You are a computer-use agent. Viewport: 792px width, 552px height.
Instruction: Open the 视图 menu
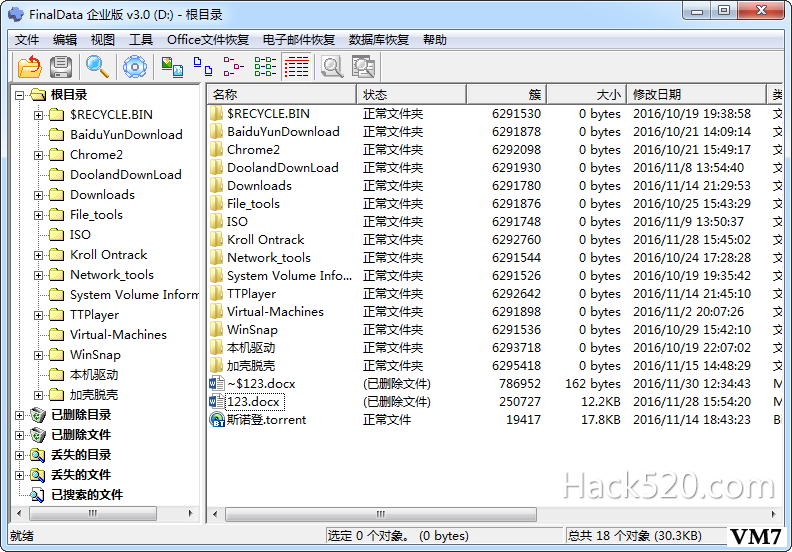[103, 39]
